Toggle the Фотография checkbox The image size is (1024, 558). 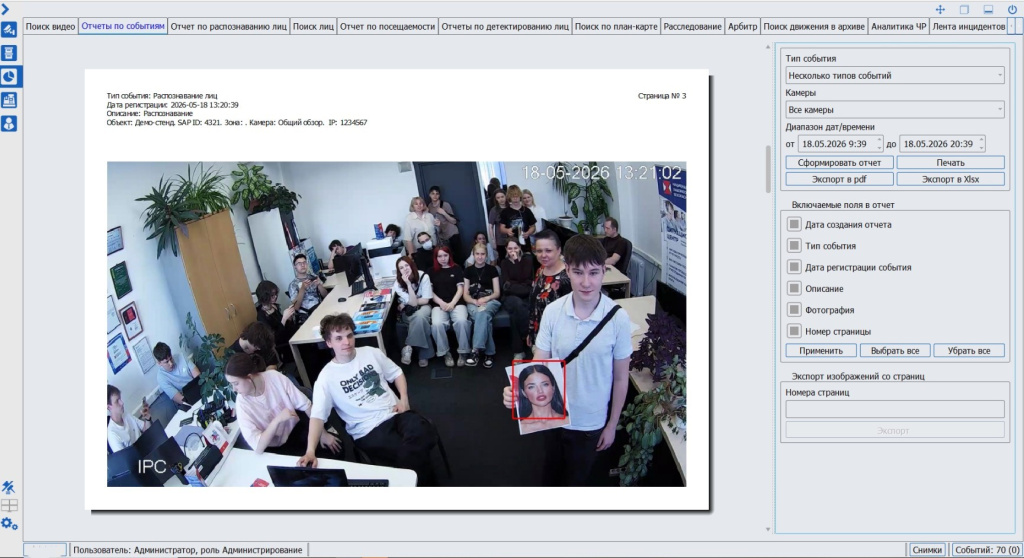(x=794, y=310)
